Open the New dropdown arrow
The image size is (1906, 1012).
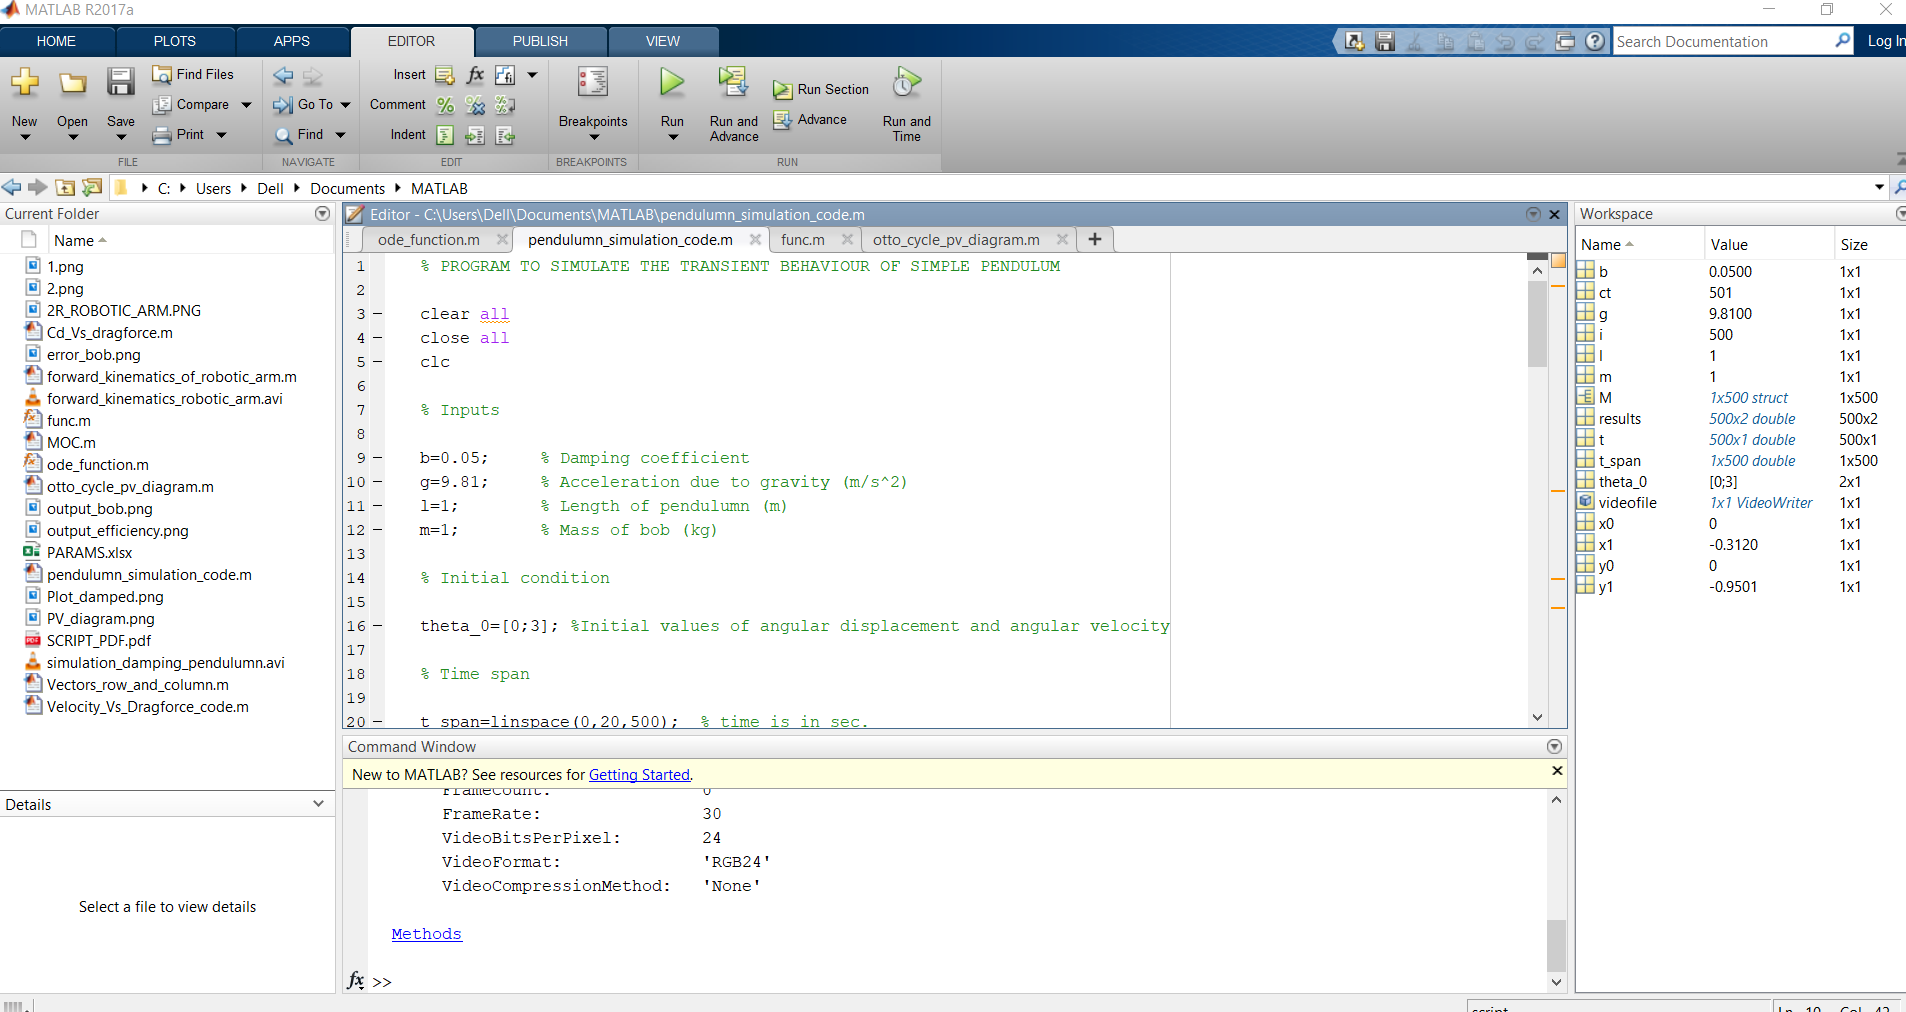tap(25, 138)
